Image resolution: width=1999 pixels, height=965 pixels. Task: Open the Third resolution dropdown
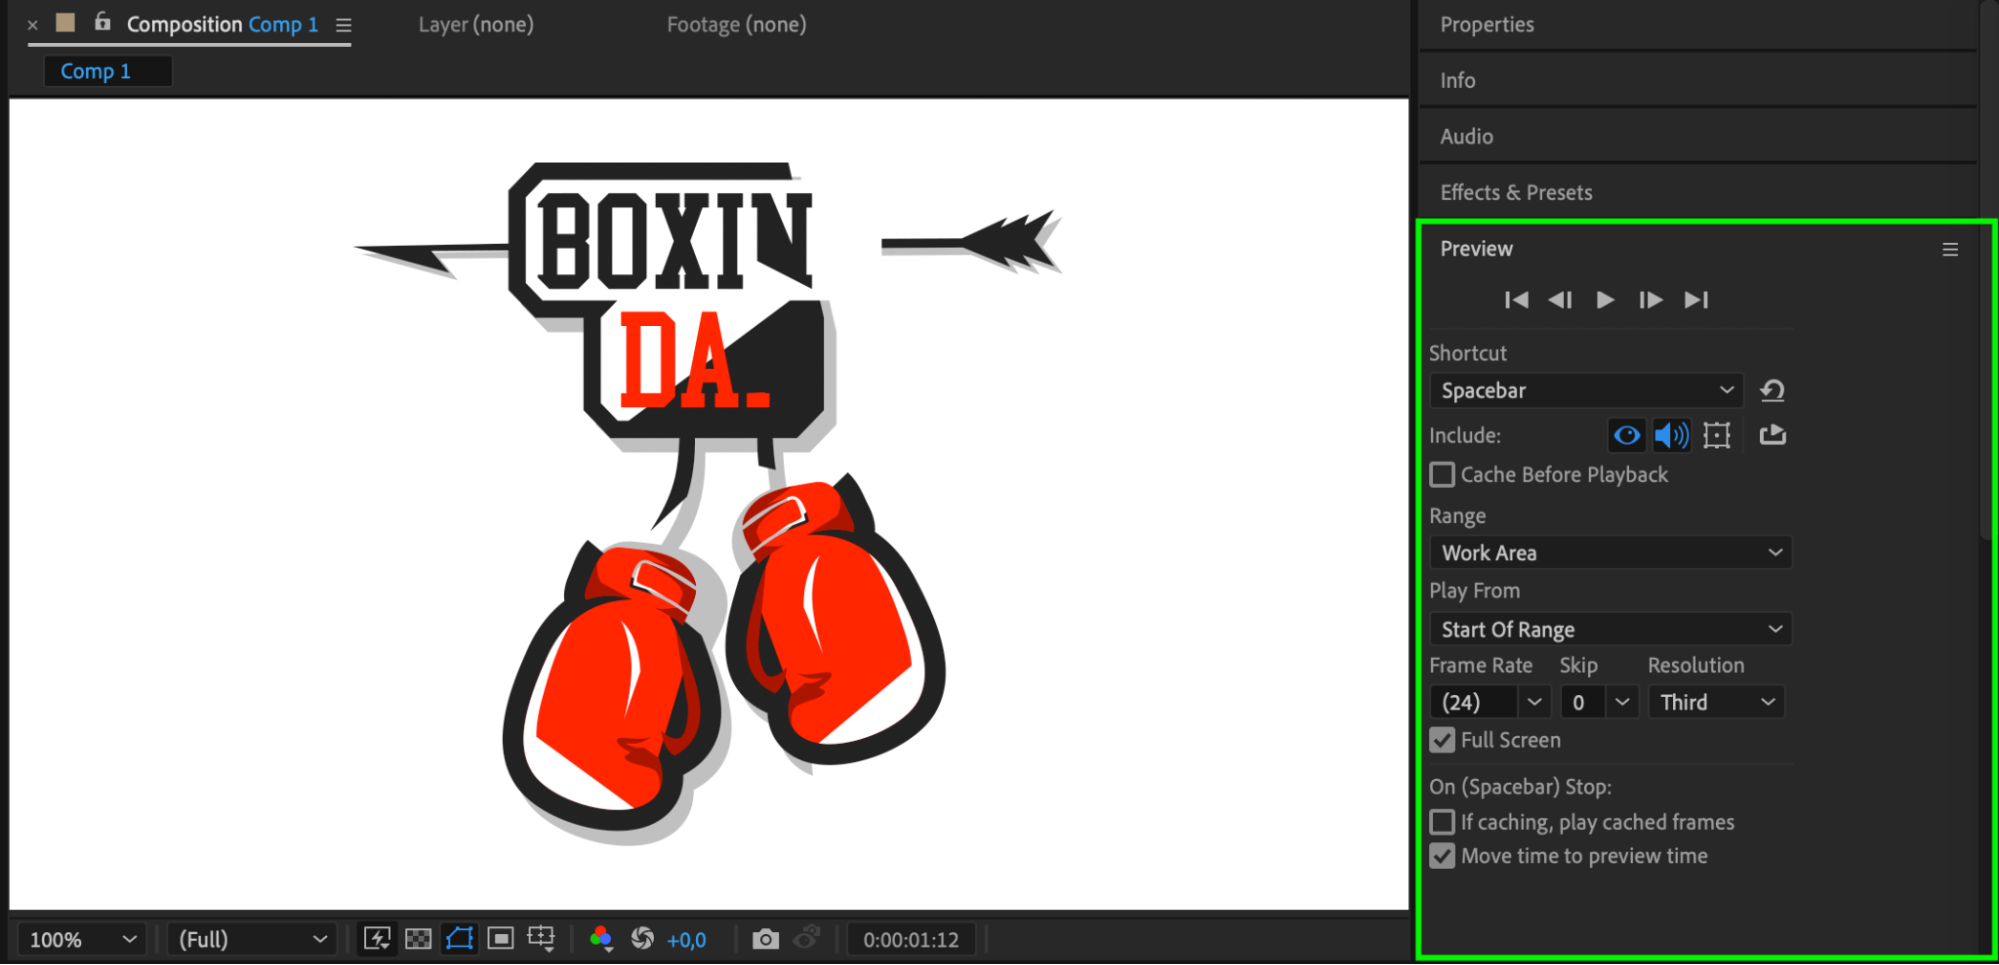pyautogui.click(x=1716, y=703)
